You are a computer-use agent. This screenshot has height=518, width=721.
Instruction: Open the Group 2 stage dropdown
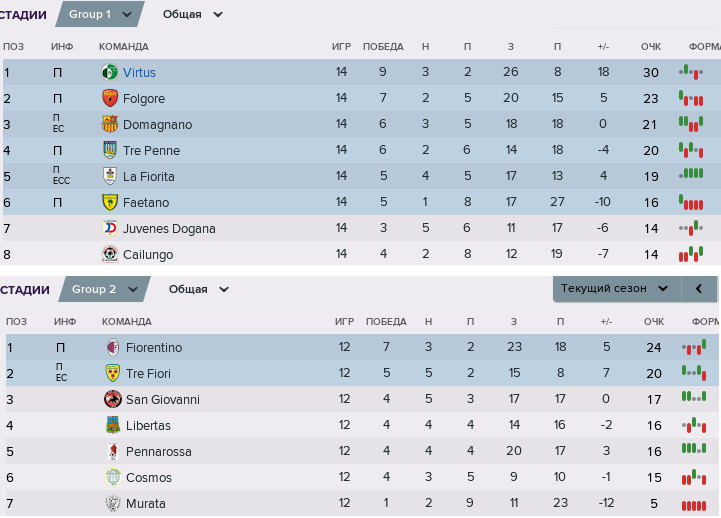pos(104,289)
